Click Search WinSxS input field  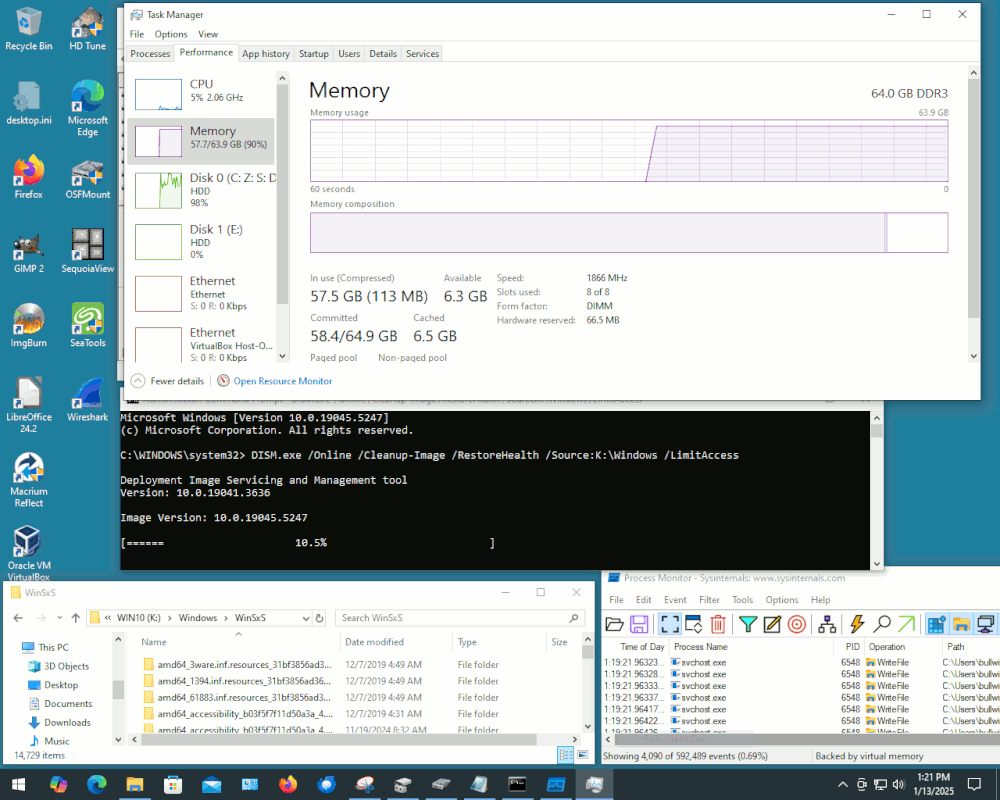pos(459,618)
